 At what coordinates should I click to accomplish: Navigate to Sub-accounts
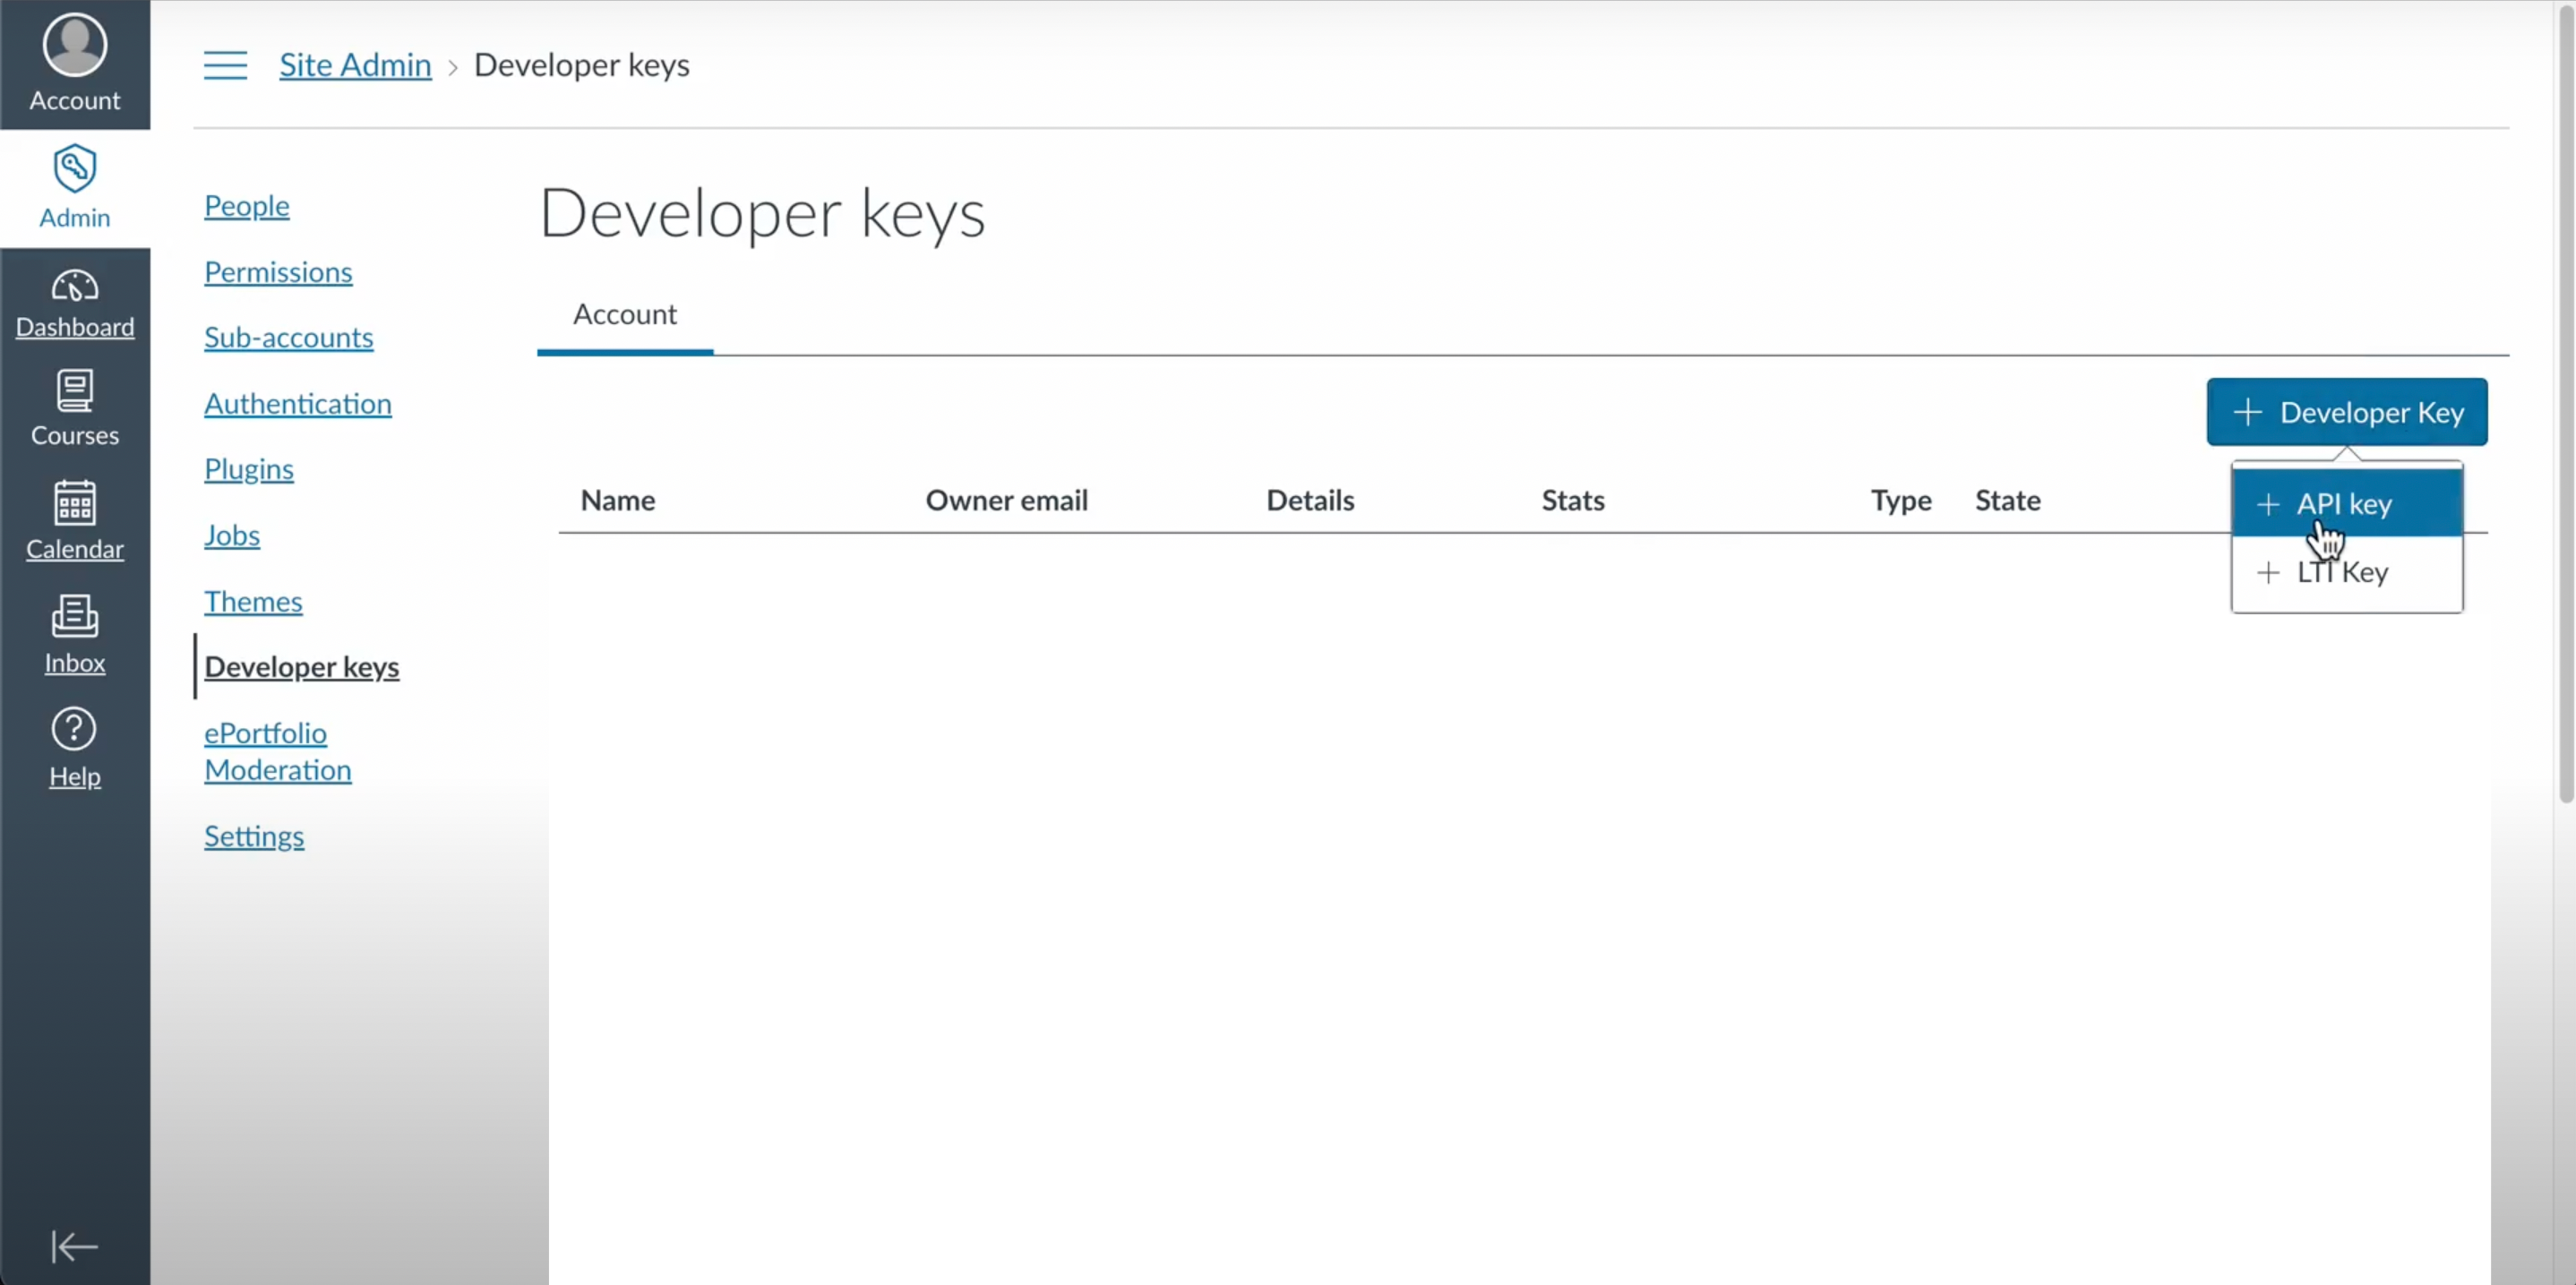tap(288, 338)
